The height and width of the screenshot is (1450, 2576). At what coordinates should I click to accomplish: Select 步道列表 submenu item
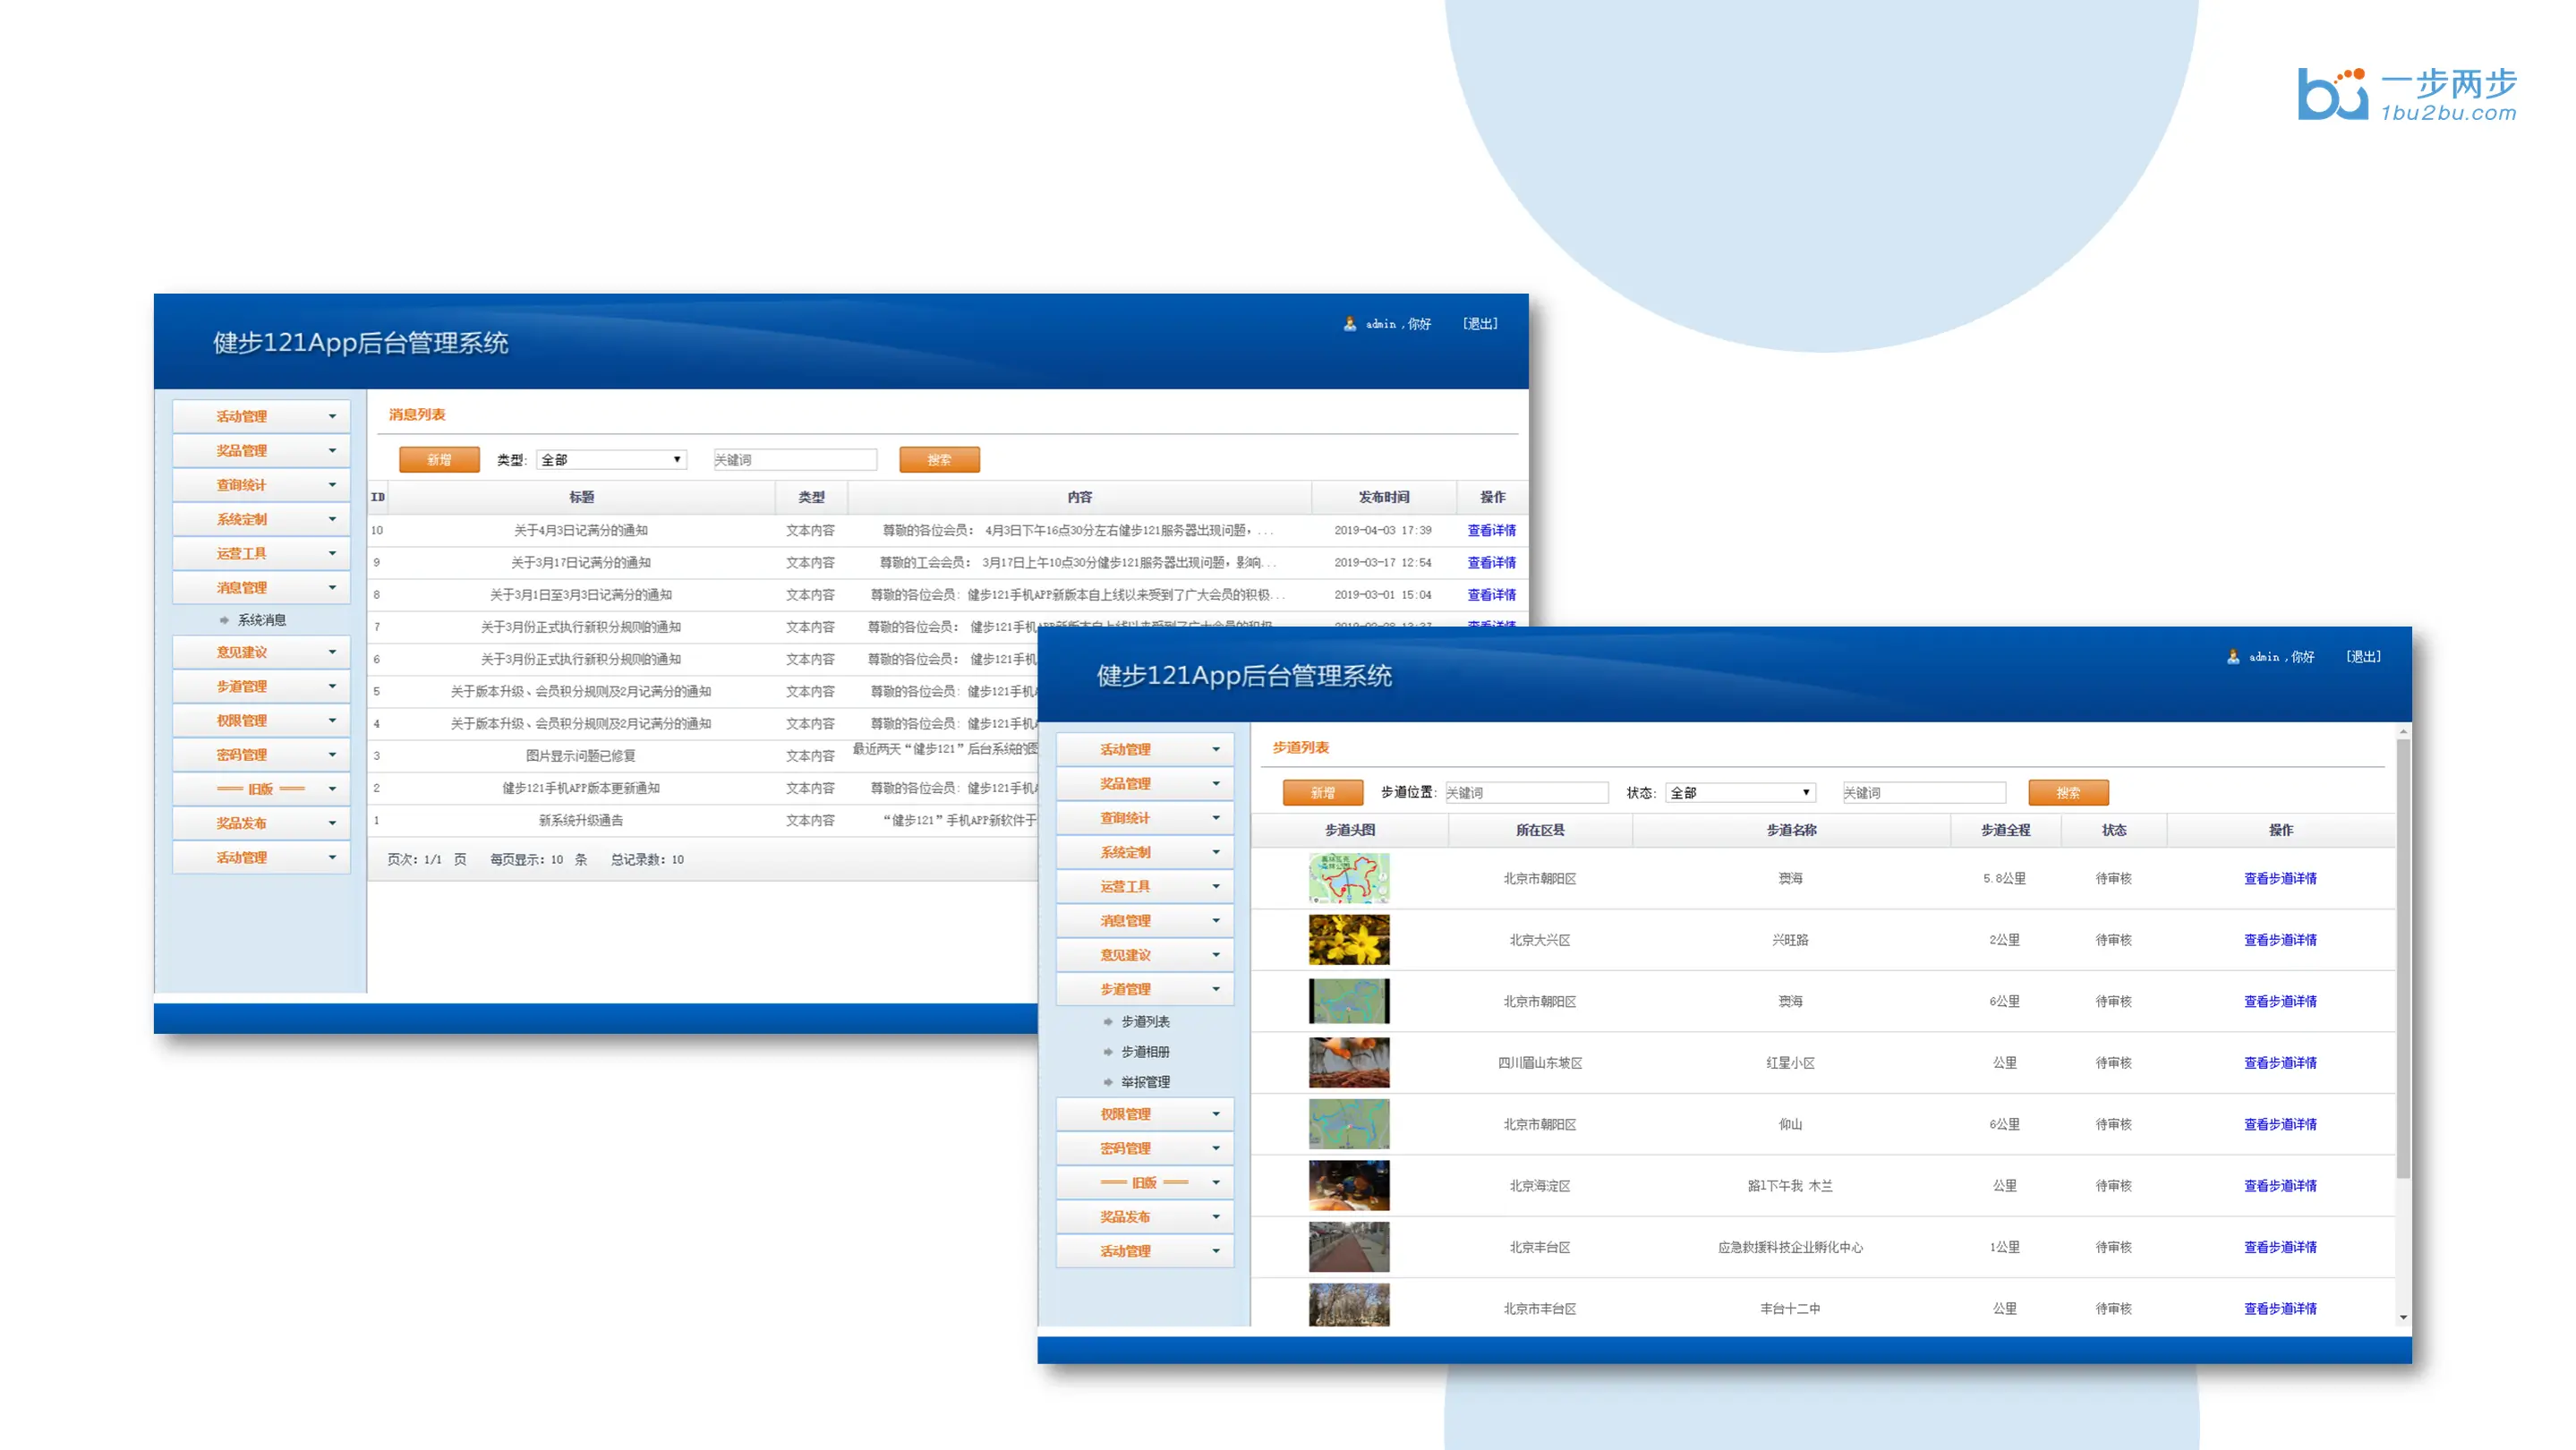point(1145,1021)
